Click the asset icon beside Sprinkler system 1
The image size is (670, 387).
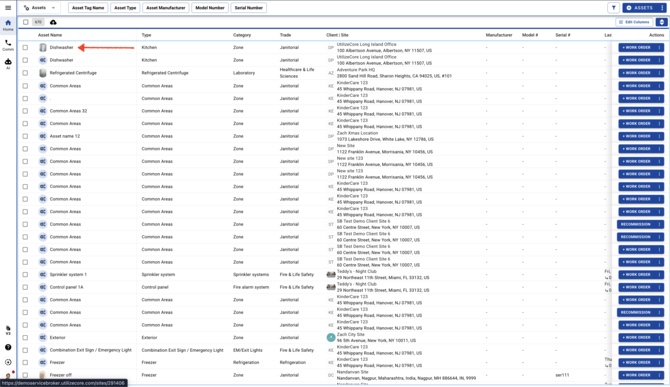43,275
